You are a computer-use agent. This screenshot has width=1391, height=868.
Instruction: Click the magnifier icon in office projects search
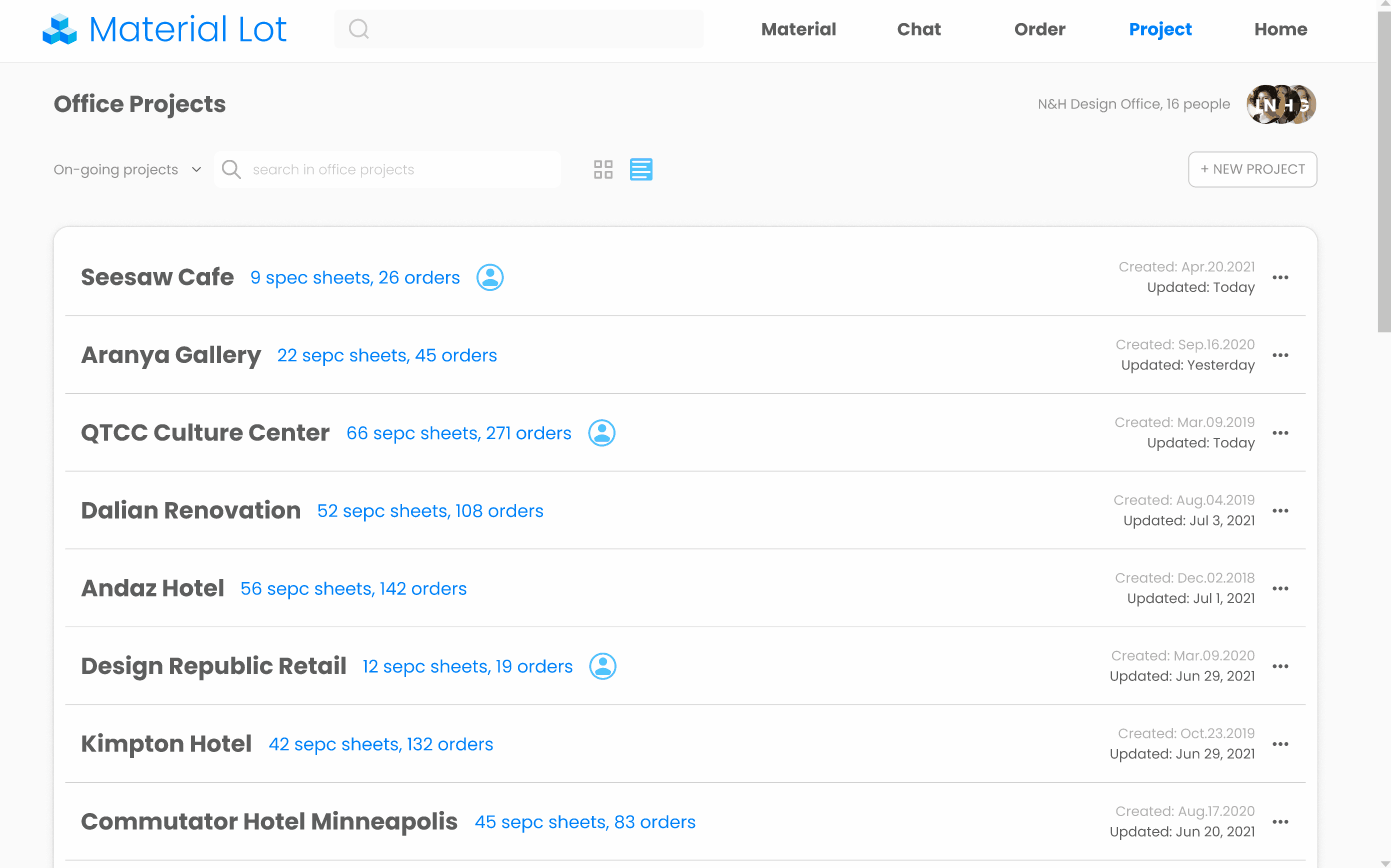pos(231,169)
